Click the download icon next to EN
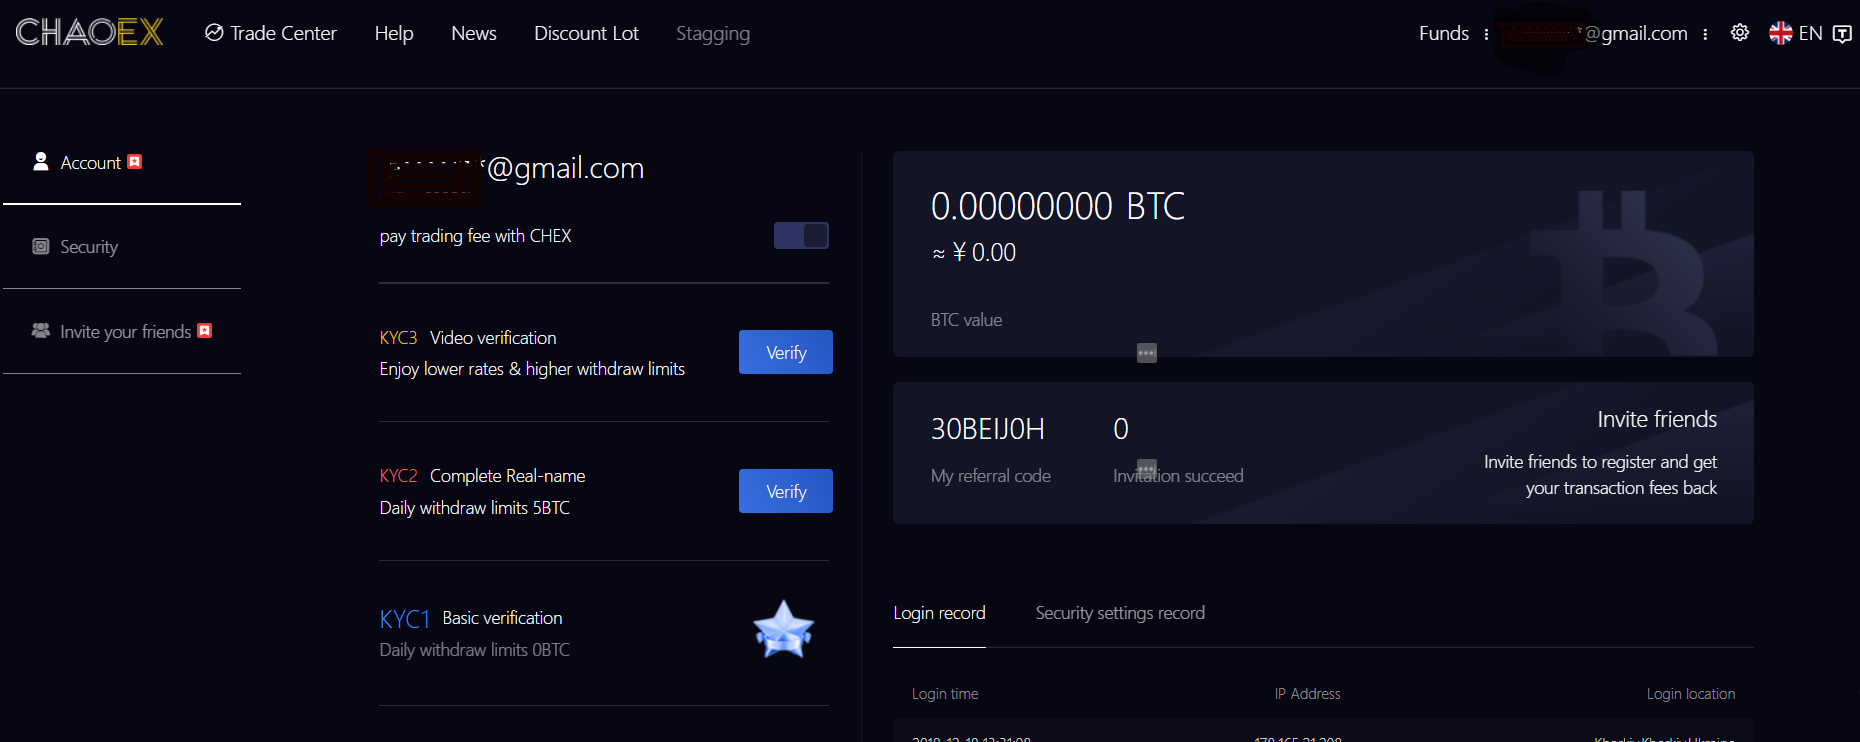1860x742 pixels. [x=1842, y=33]
